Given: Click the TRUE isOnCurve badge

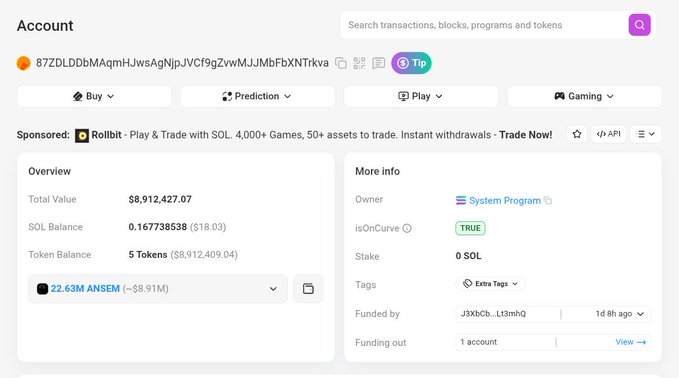Looking at the screenshot, I should (470, 228).
